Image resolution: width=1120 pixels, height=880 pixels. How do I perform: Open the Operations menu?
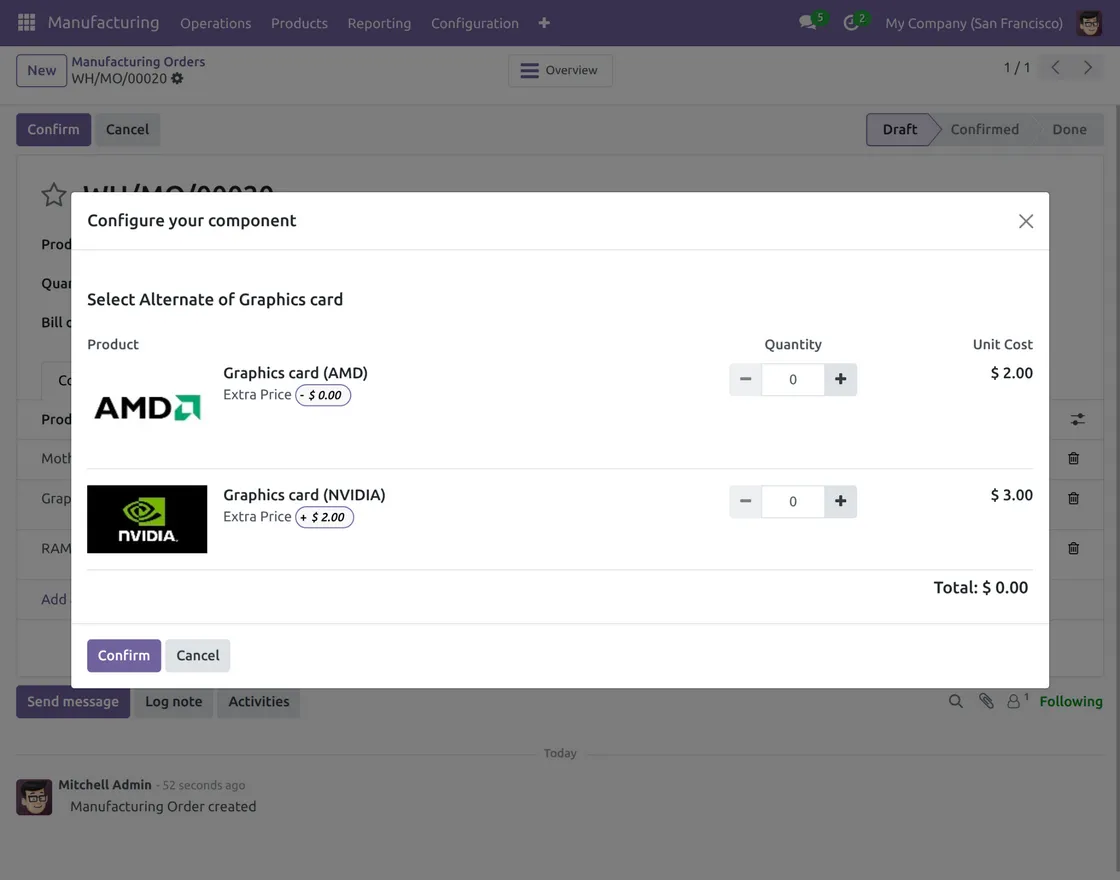tap(216, 23)
